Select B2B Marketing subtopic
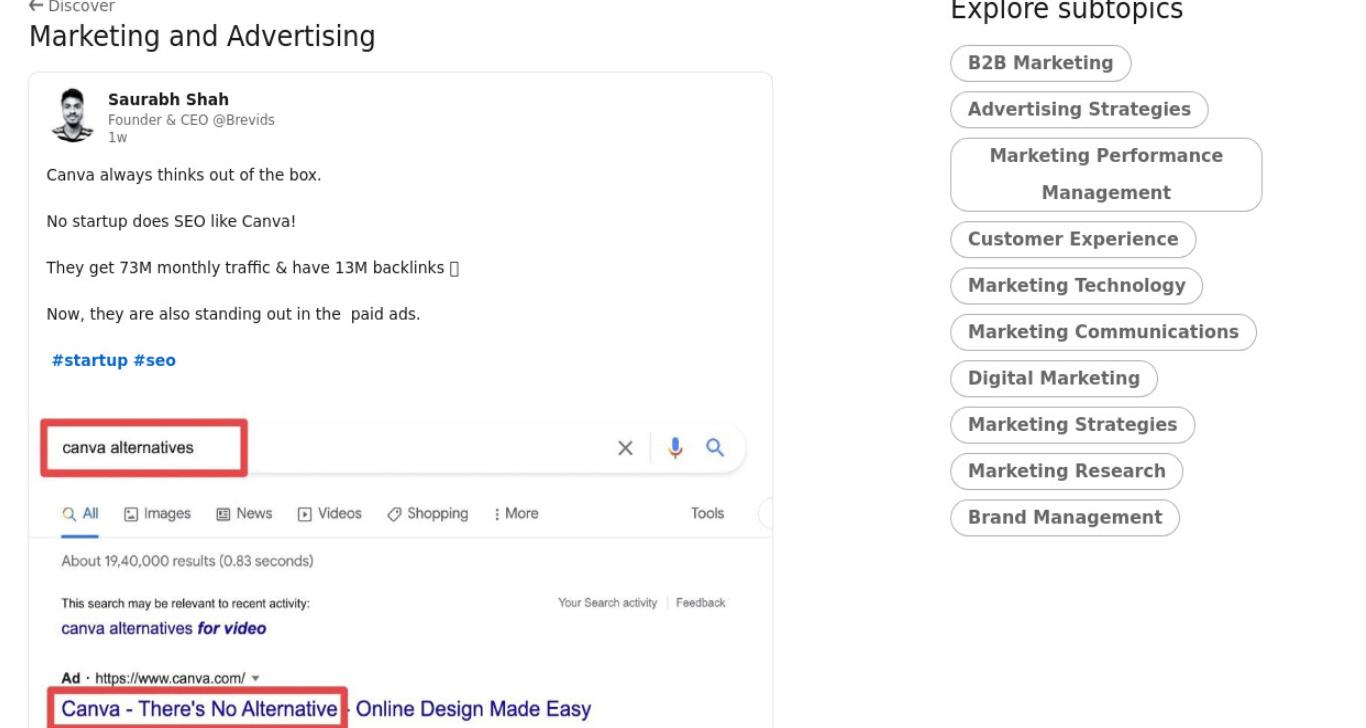Image resolution: width=1366 pixels, height=728 pixels. pyautogui.click(x=1040, y=63)
